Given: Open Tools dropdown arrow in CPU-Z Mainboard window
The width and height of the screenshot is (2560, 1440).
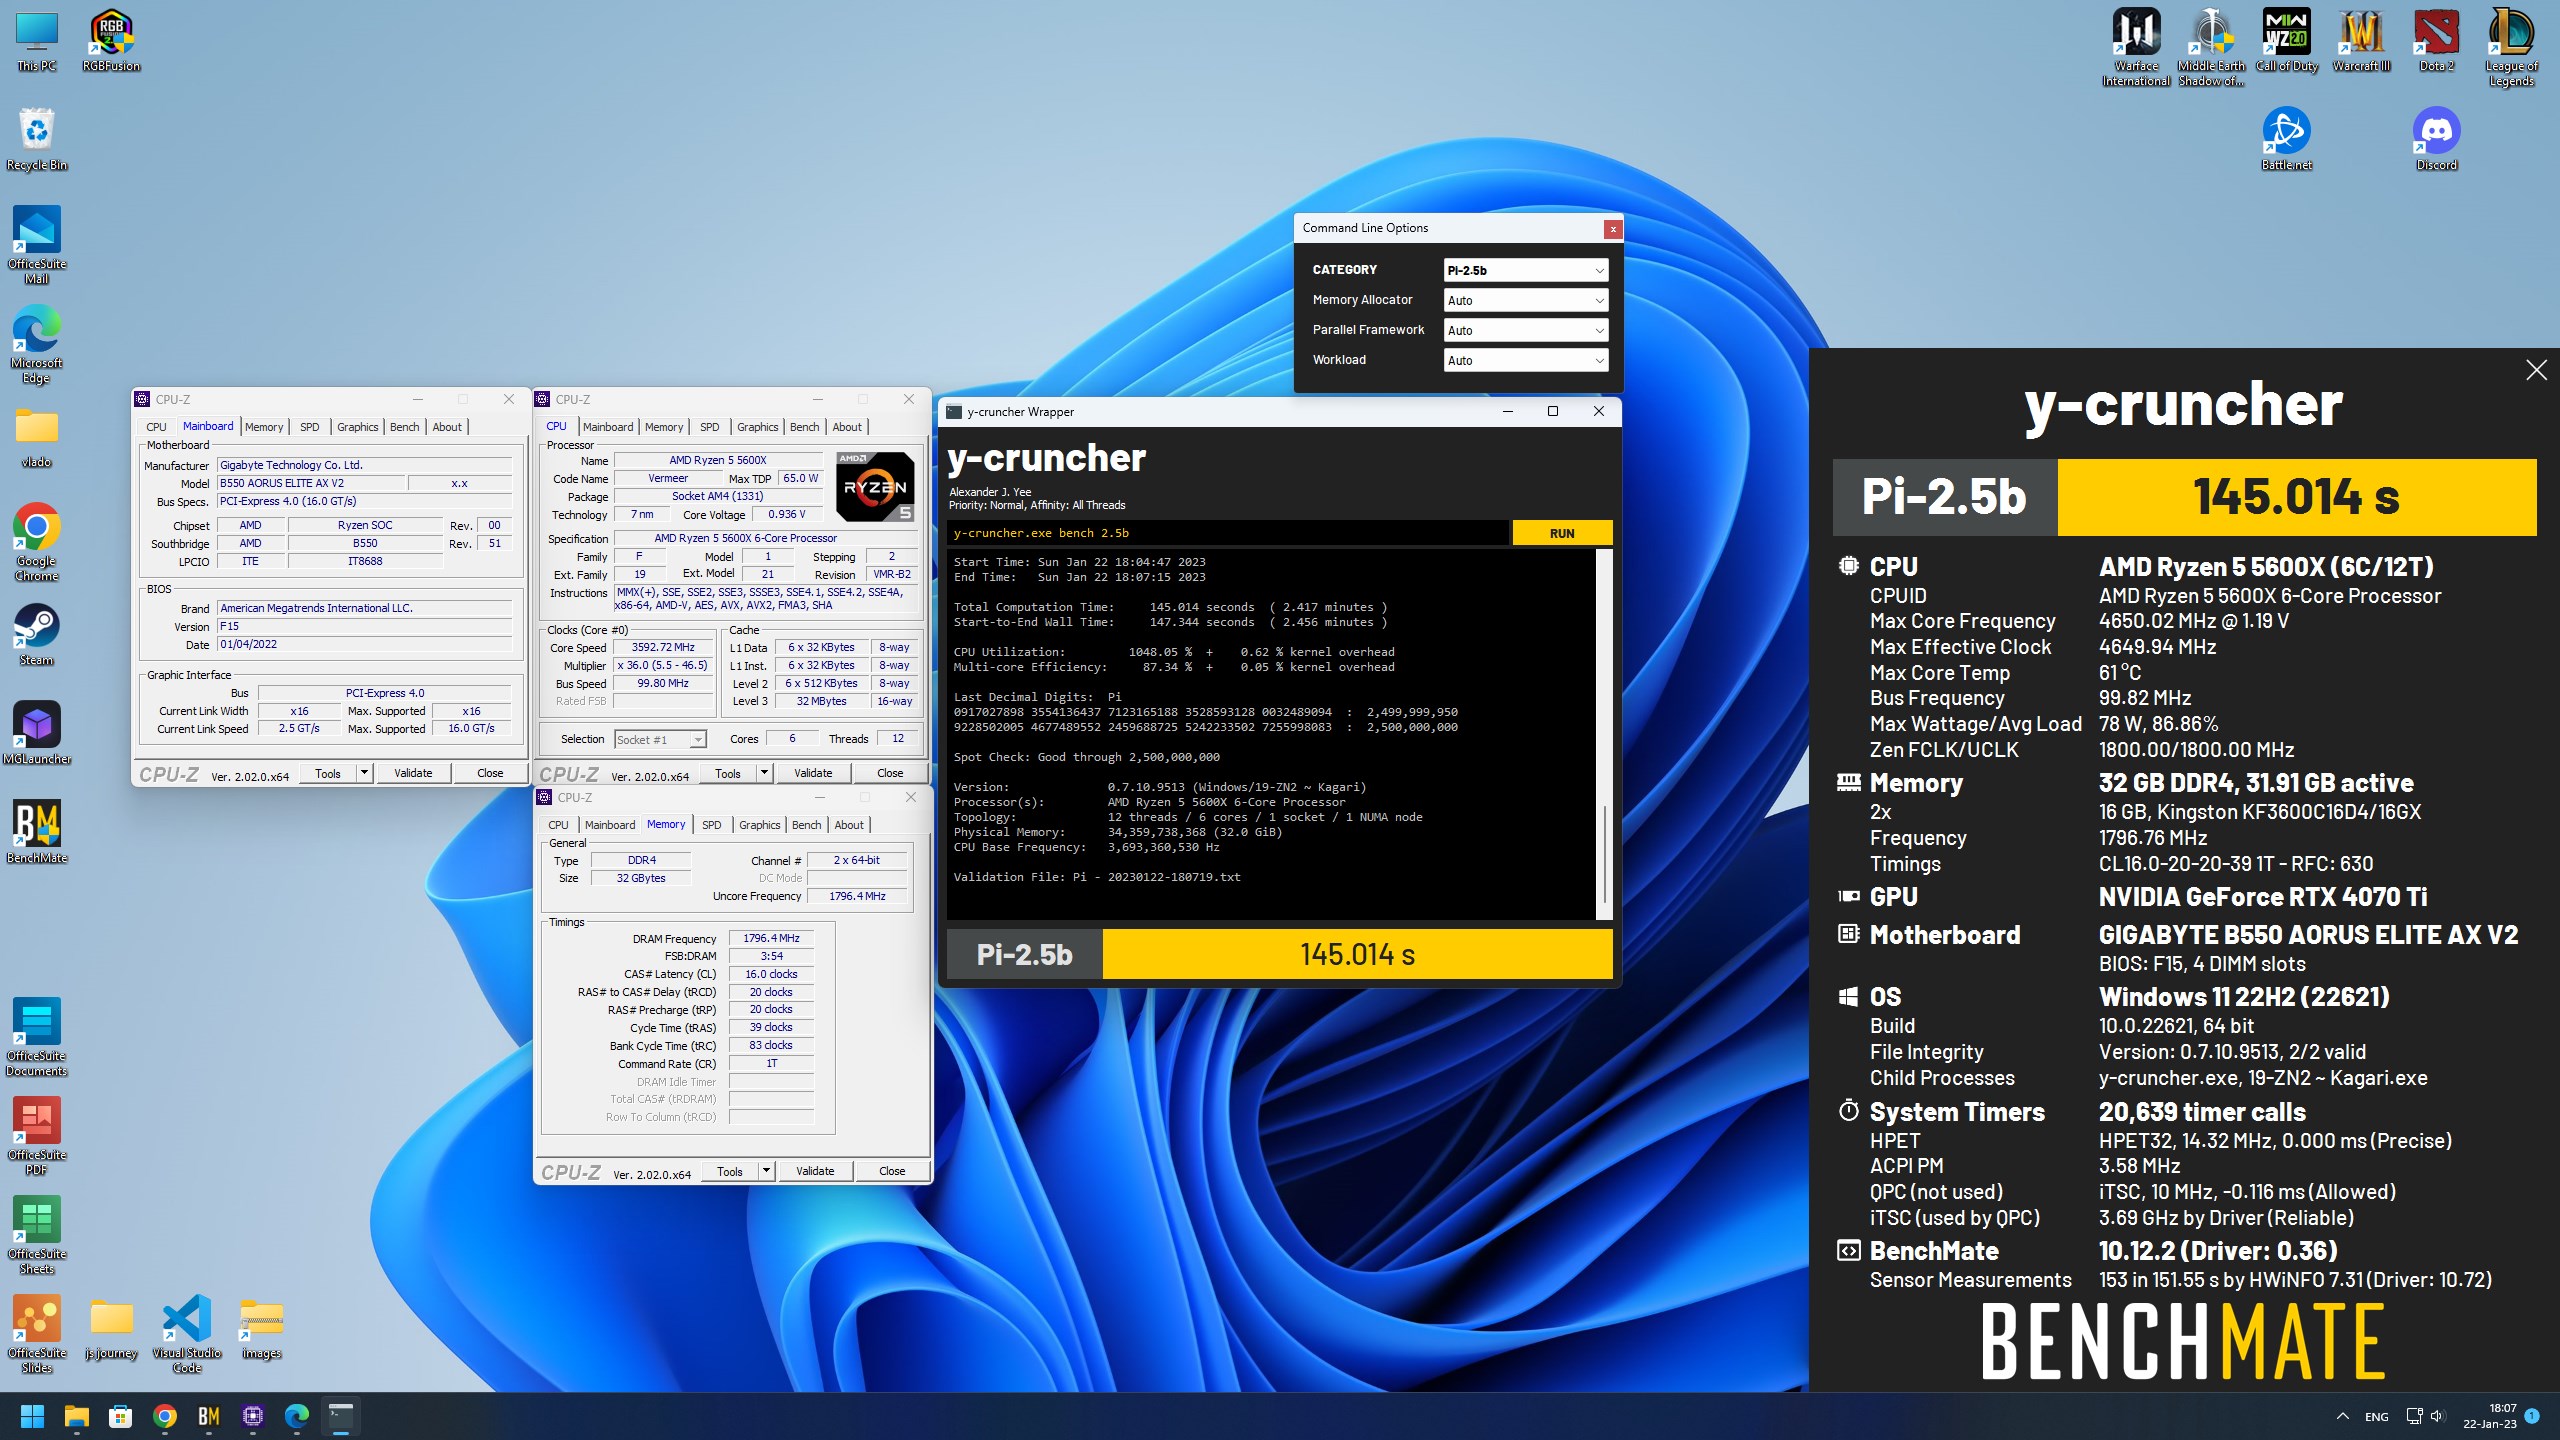Looking at the screenshot, I should [365, 773].
